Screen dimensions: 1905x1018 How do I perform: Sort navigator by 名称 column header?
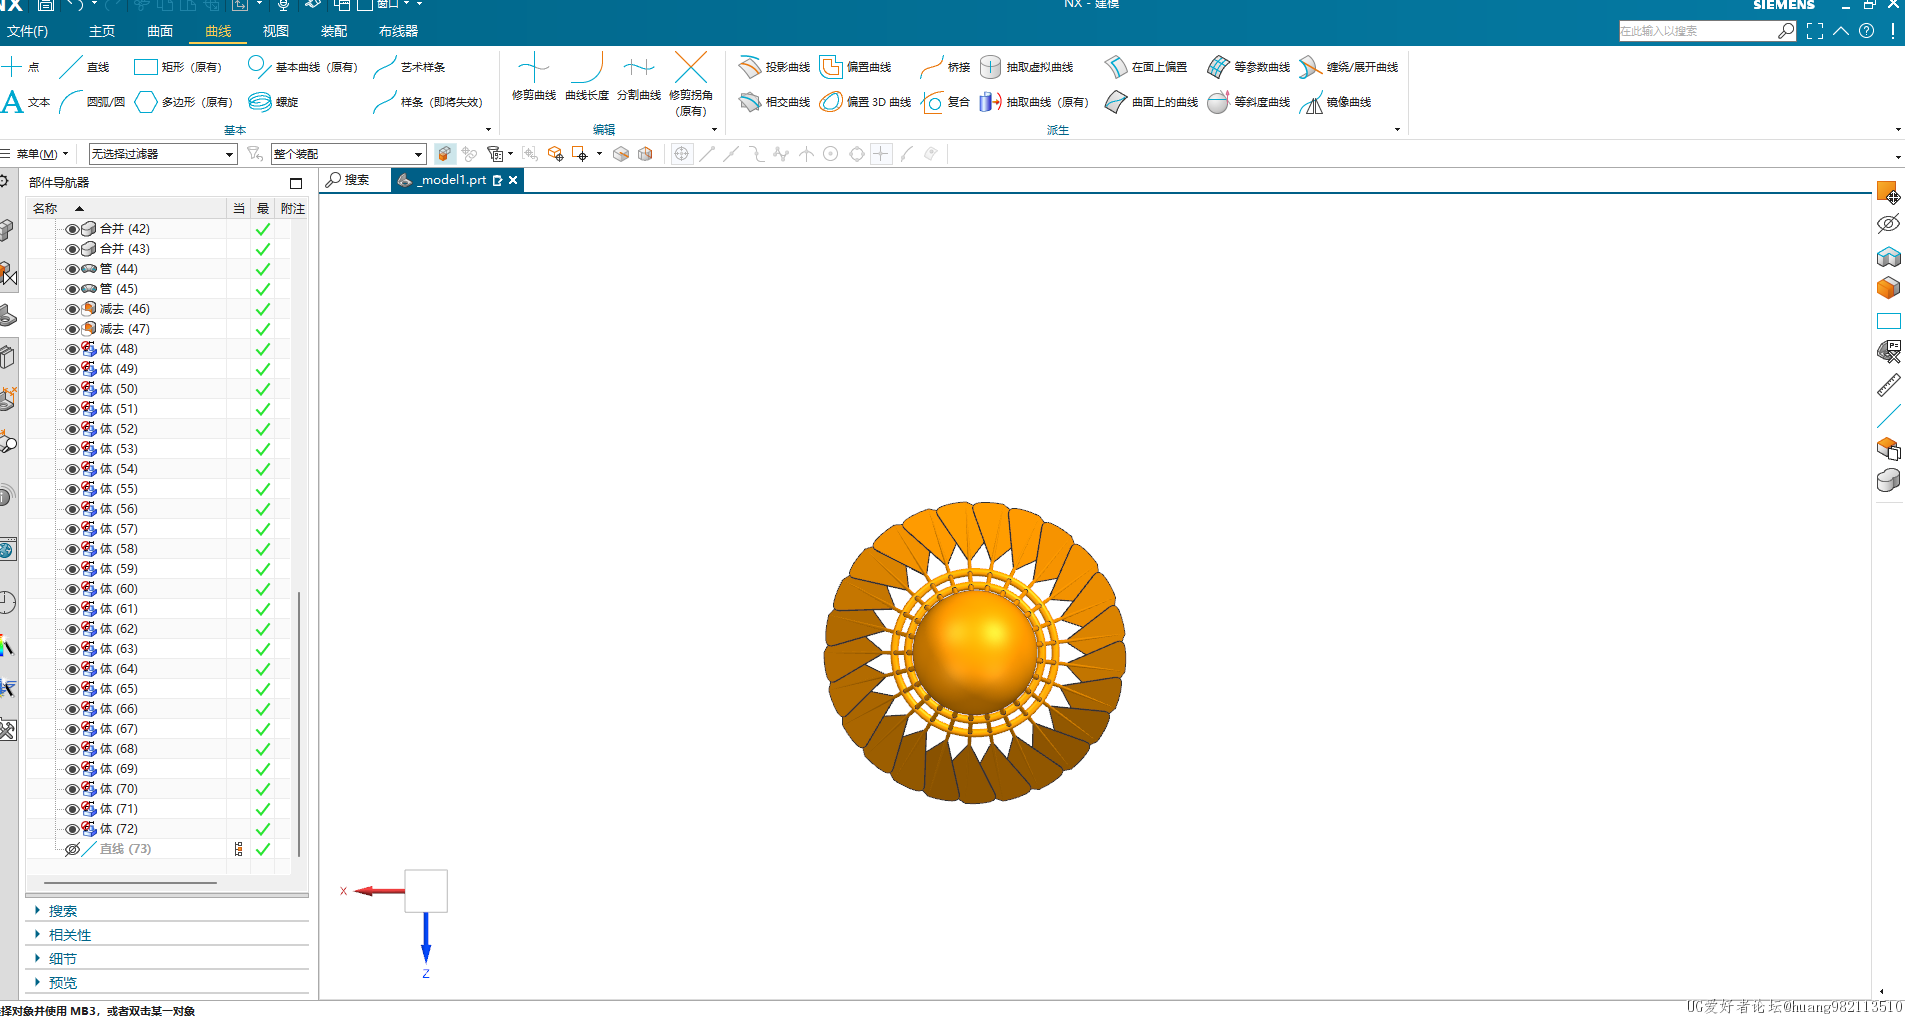(127, 208)
